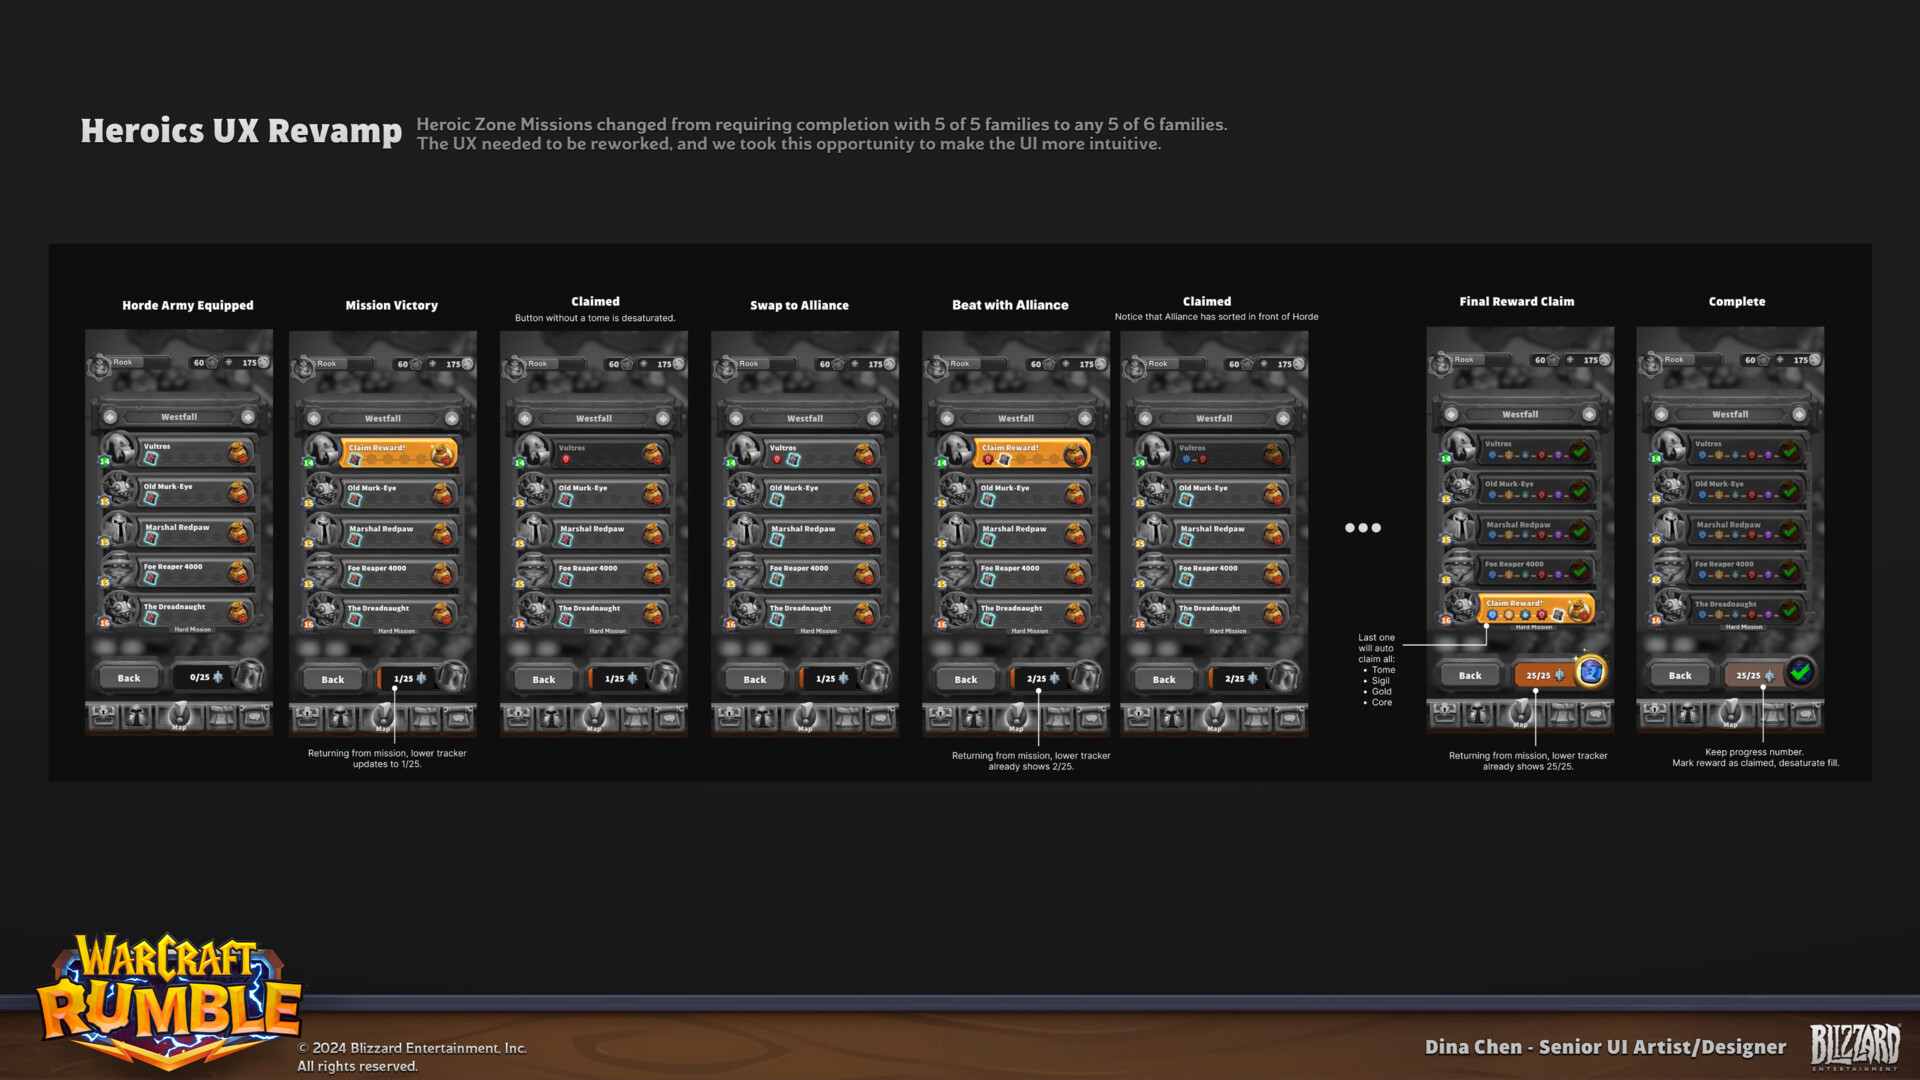
Task: Open the chat icon at the bottom right
Action: coord(255,716)
